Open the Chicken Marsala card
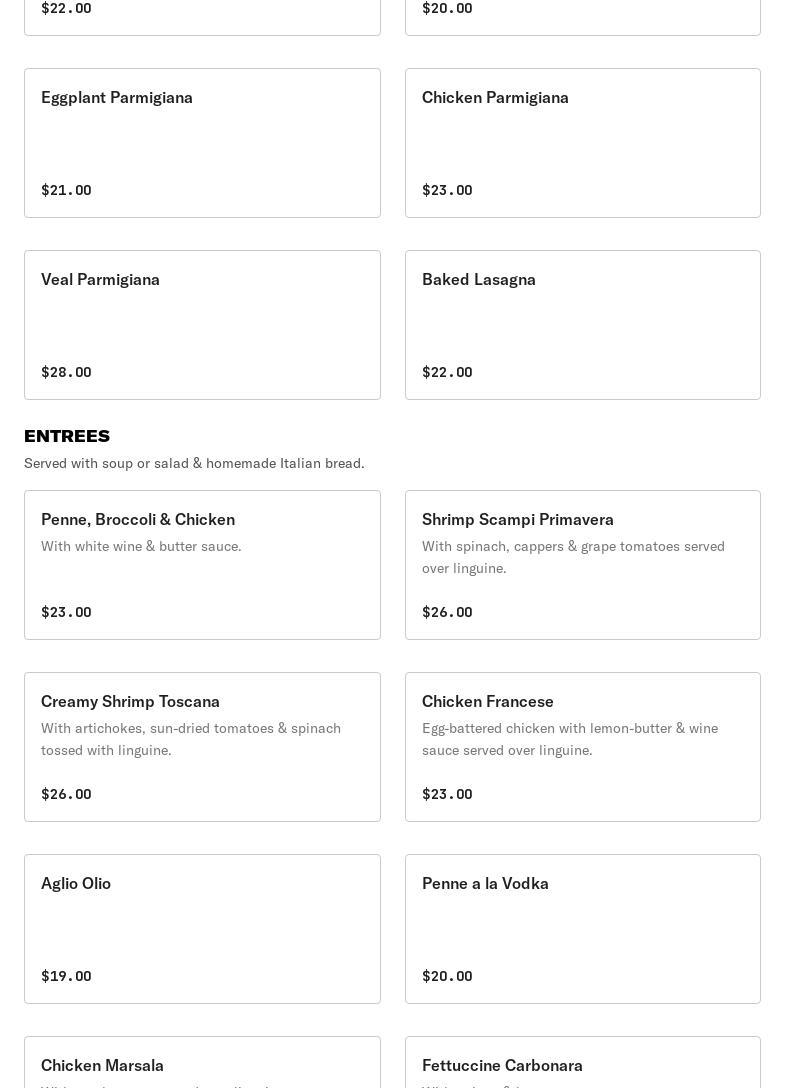785x1088 pixels. [202, 1064]
